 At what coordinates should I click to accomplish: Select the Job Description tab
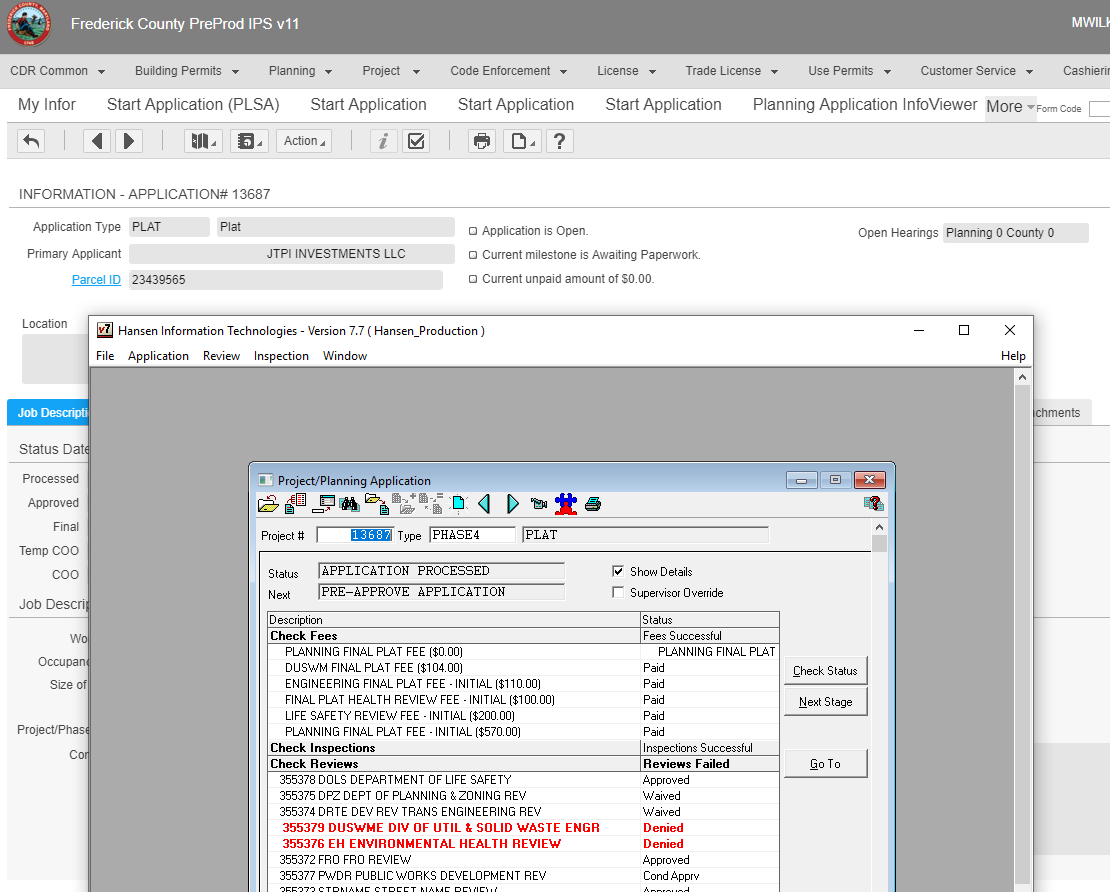point(49,413)
